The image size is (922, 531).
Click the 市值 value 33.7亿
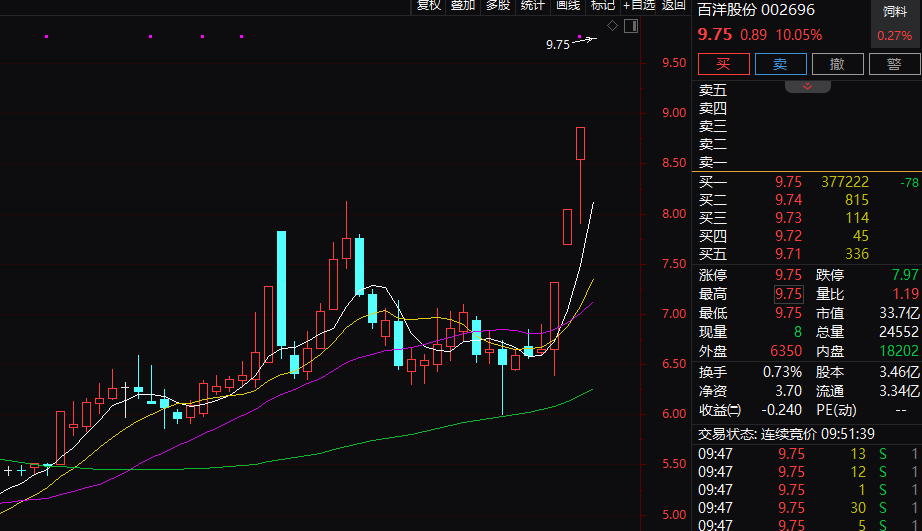(x=898, y=313)
